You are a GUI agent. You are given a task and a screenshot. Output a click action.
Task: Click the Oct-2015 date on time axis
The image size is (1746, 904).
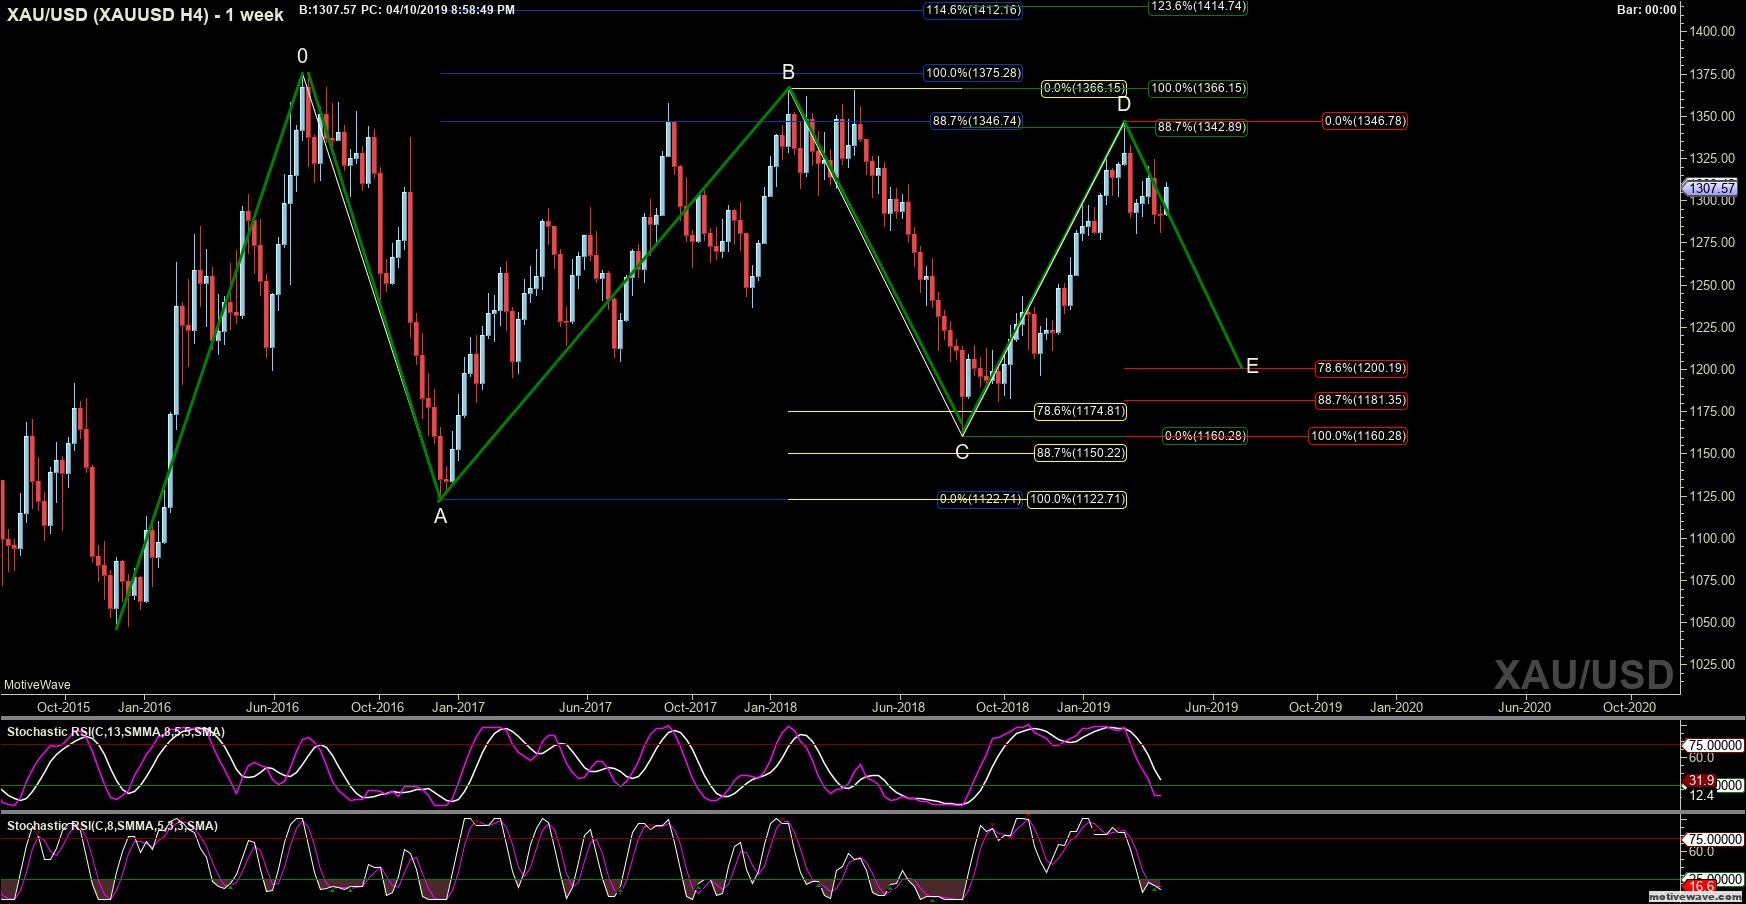(63, 707)
